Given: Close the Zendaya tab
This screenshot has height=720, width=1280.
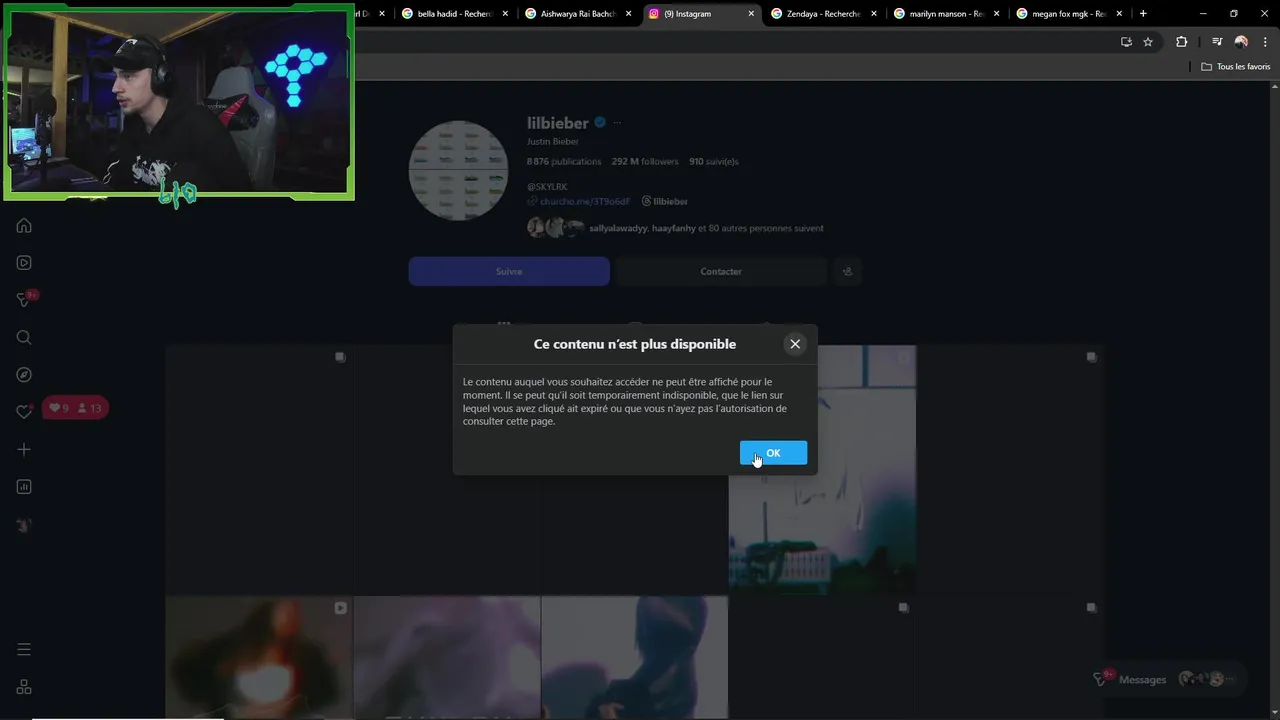Looking at the screenshot, I should (x=874, y=14).
